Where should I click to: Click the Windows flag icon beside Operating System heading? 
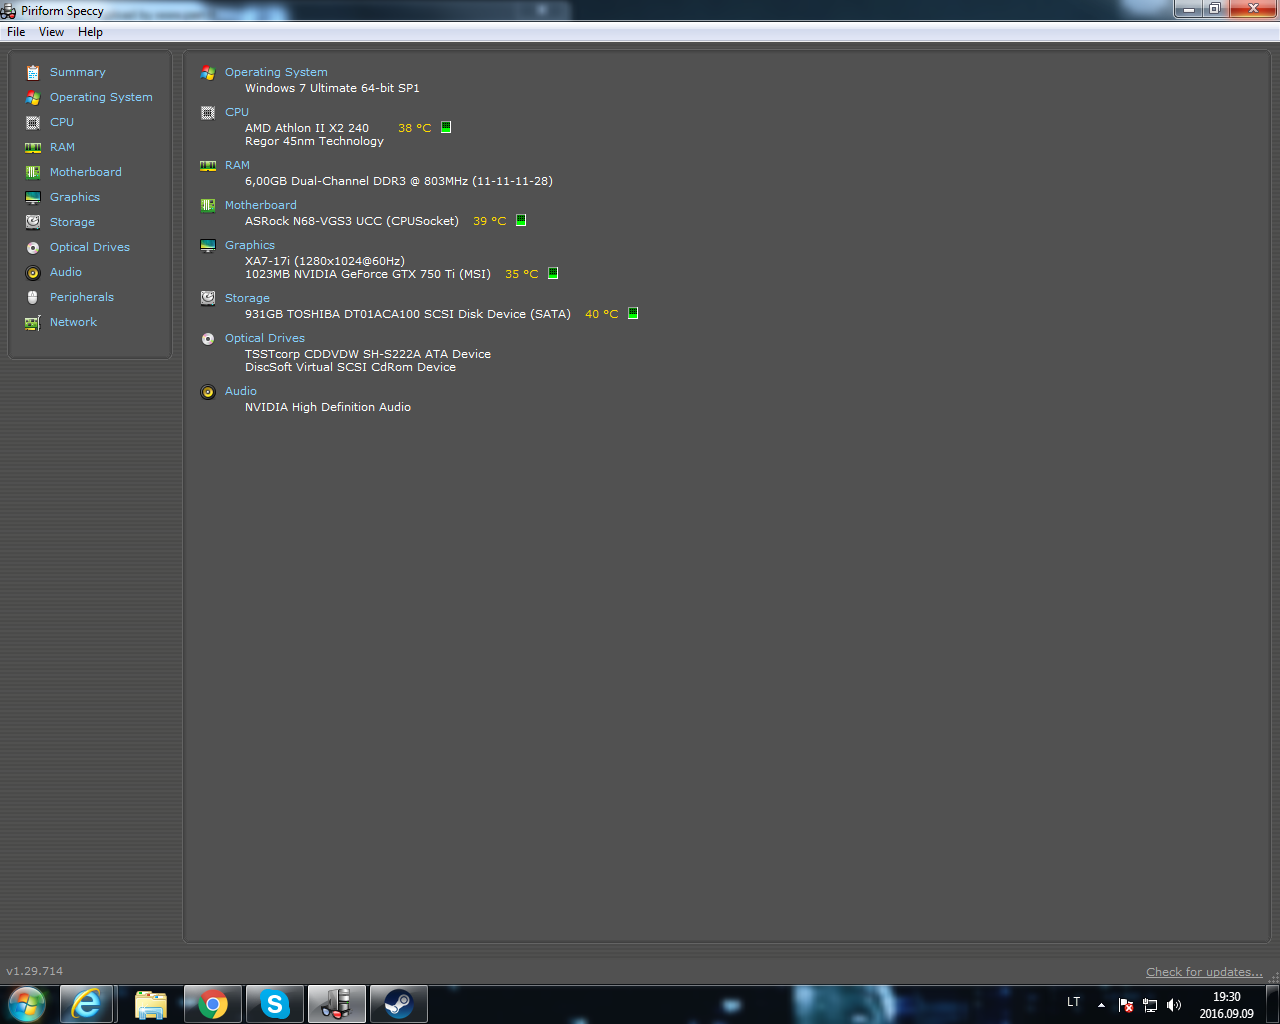tap(208, 73)
